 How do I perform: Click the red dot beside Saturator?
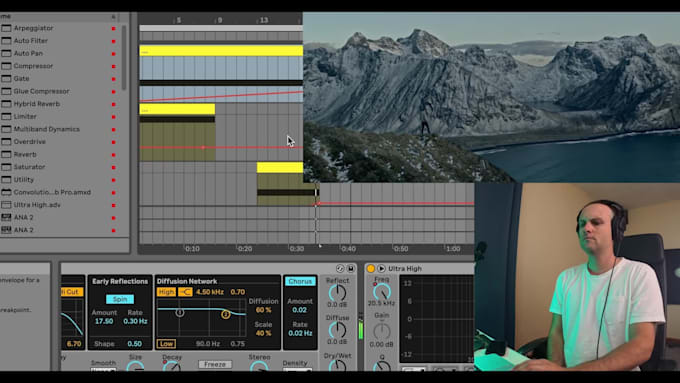pos(114,167)
